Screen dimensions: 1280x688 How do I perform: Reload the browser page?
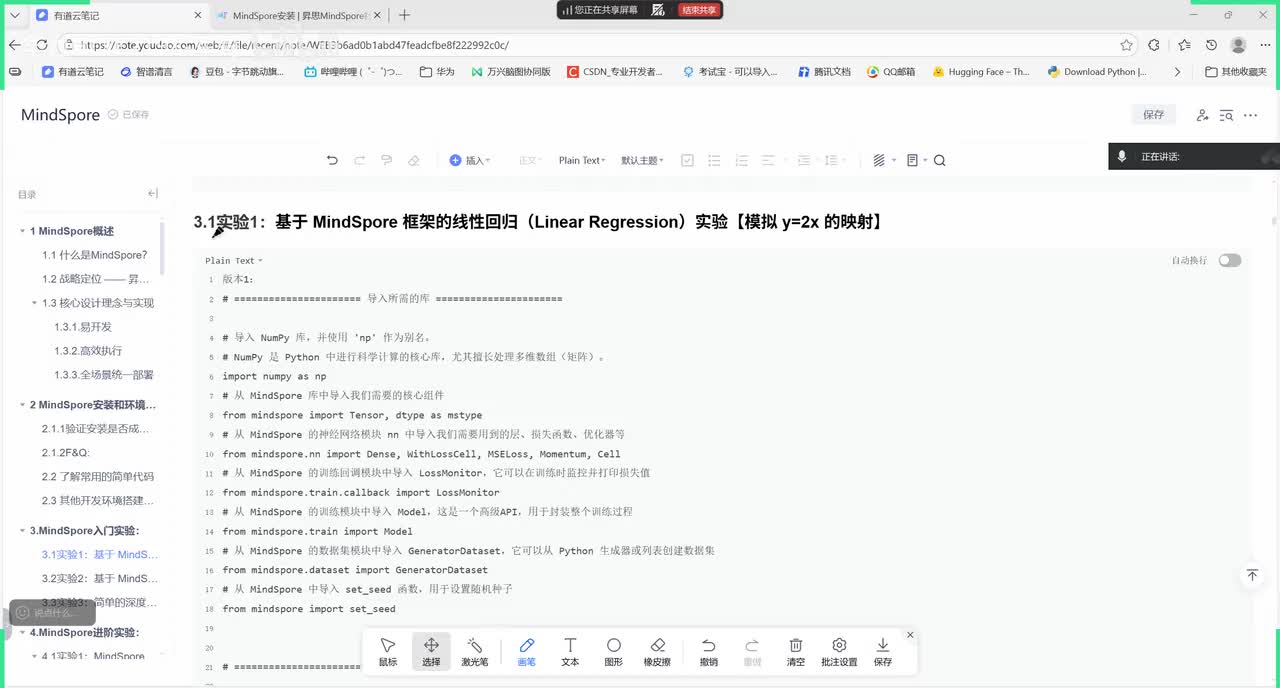(x=42, y=45)
